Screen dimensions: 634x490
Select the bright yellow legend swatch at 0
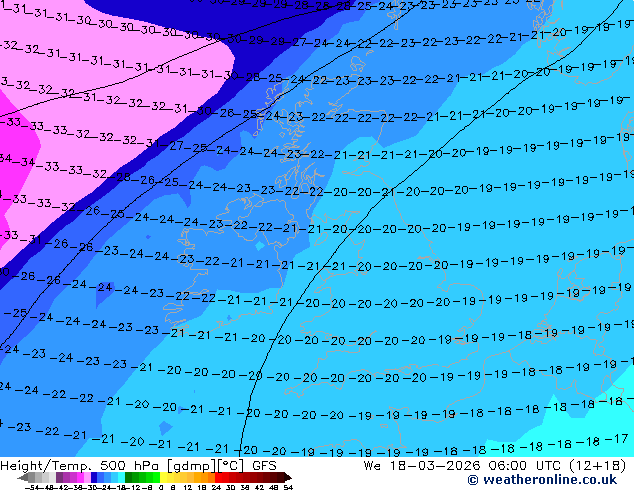pos(163,477)
